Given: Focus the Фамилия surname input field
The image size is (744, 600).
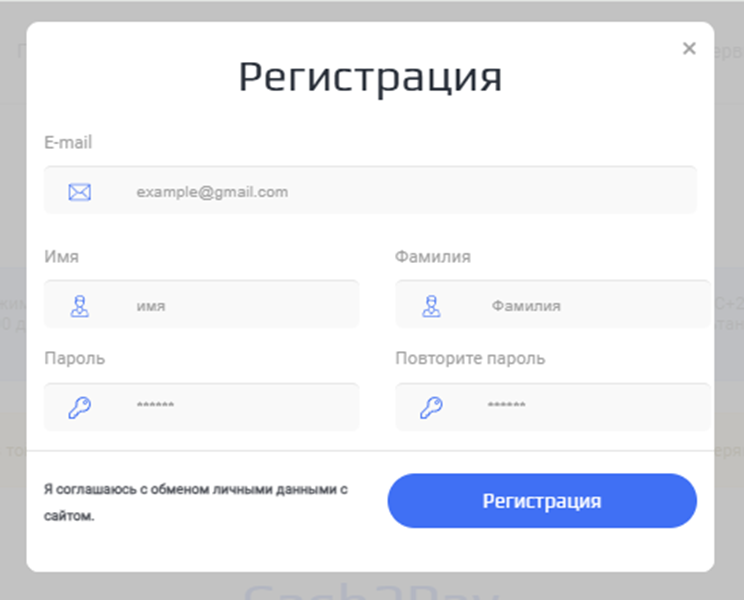Looking at the screenshot, I should pyautogui.click(x=553, y=304).
